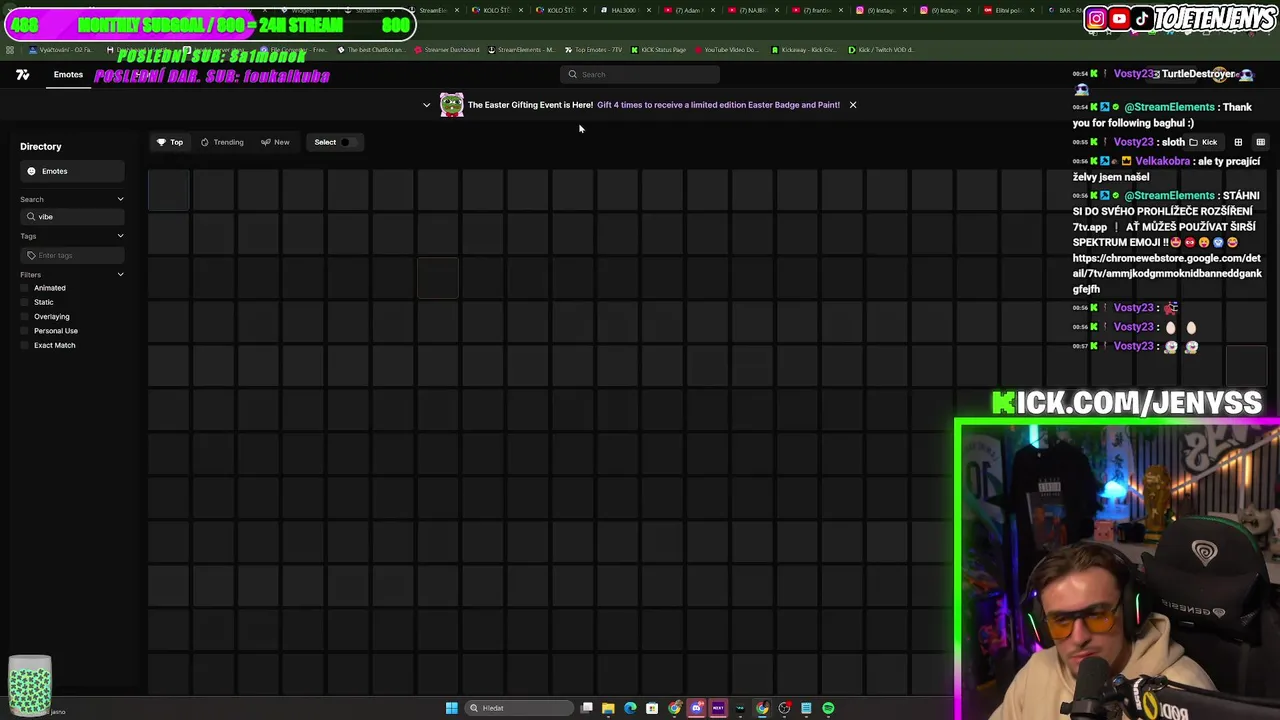
Task: Click the smiley icon beside Emotes
Action: pos(31,171)
